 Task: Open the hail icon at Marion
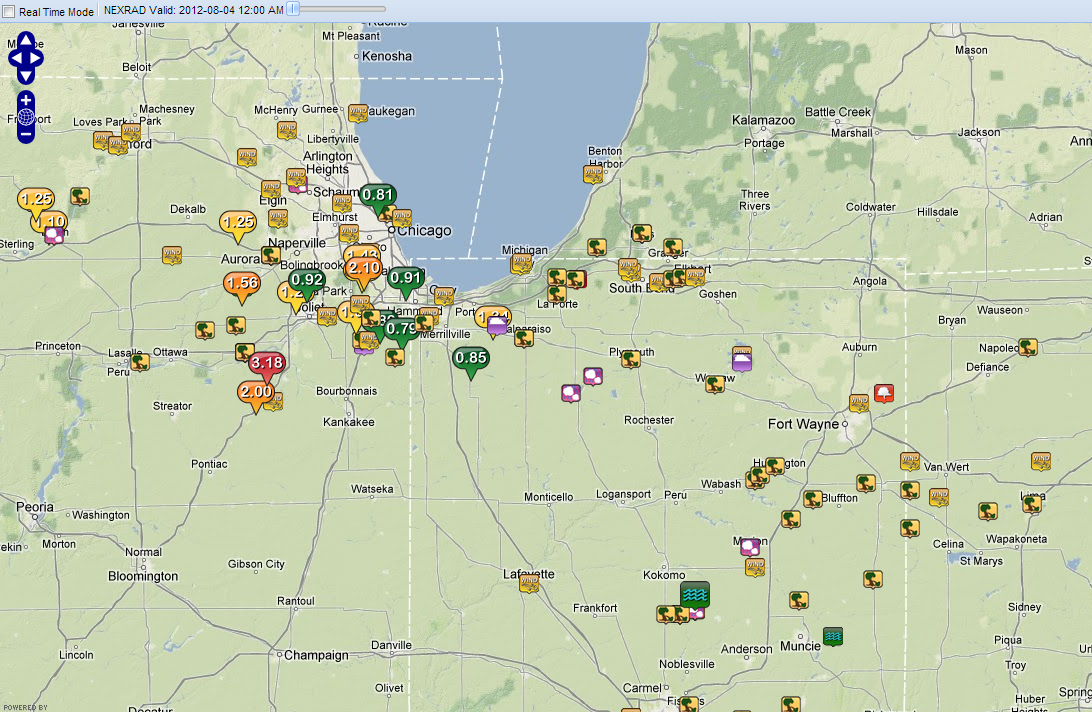click(x=750, y=547)
